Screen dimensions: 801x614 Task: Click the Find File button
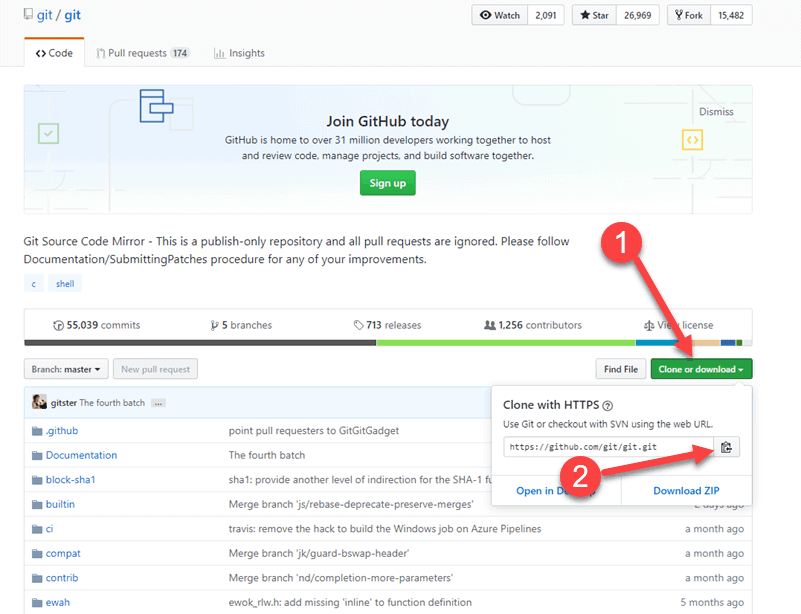point(621,369)
